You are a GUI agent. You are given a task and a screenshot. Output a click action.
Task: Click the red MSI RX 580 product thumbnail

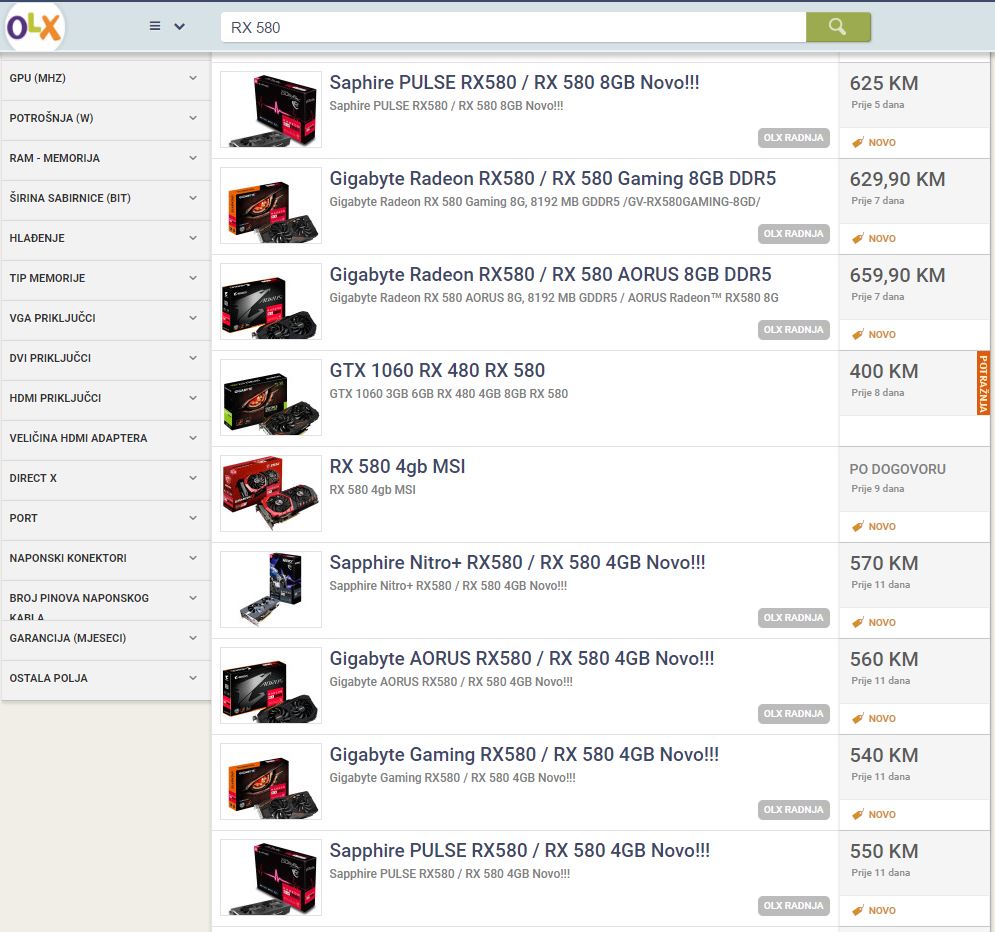coord(271,495)
